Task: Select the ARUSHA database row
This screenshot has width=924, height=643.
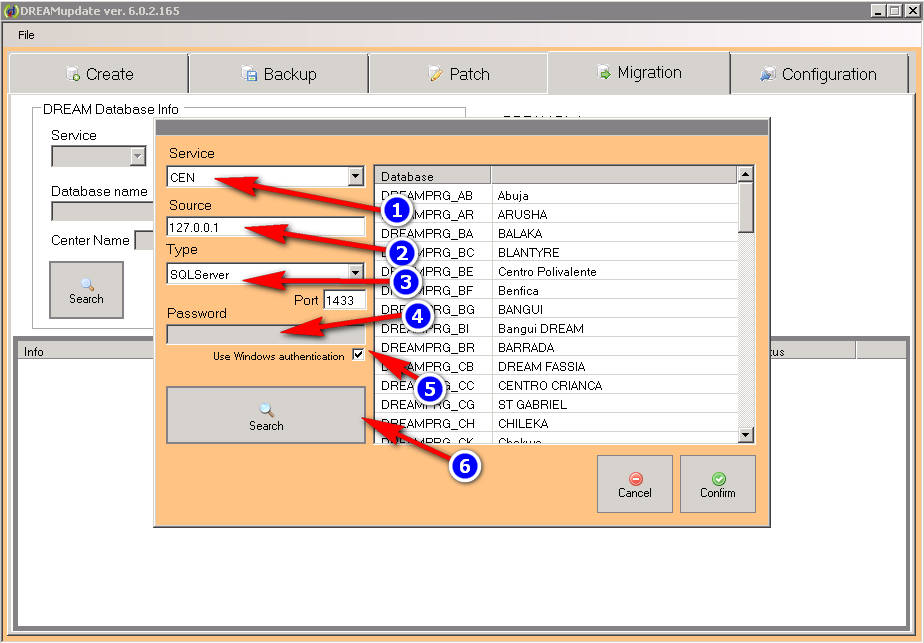Action: point(556,214)
